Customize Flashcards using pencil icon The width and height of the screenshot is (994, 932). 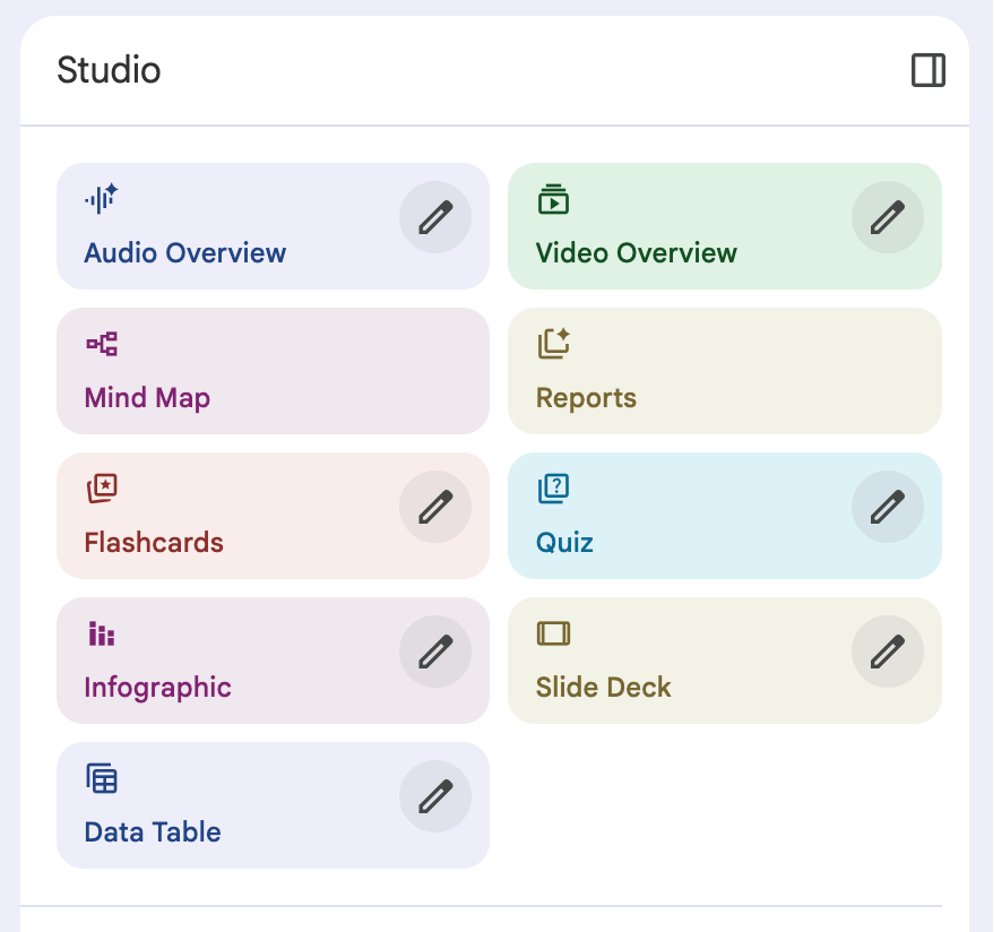(x=435, y=507)
